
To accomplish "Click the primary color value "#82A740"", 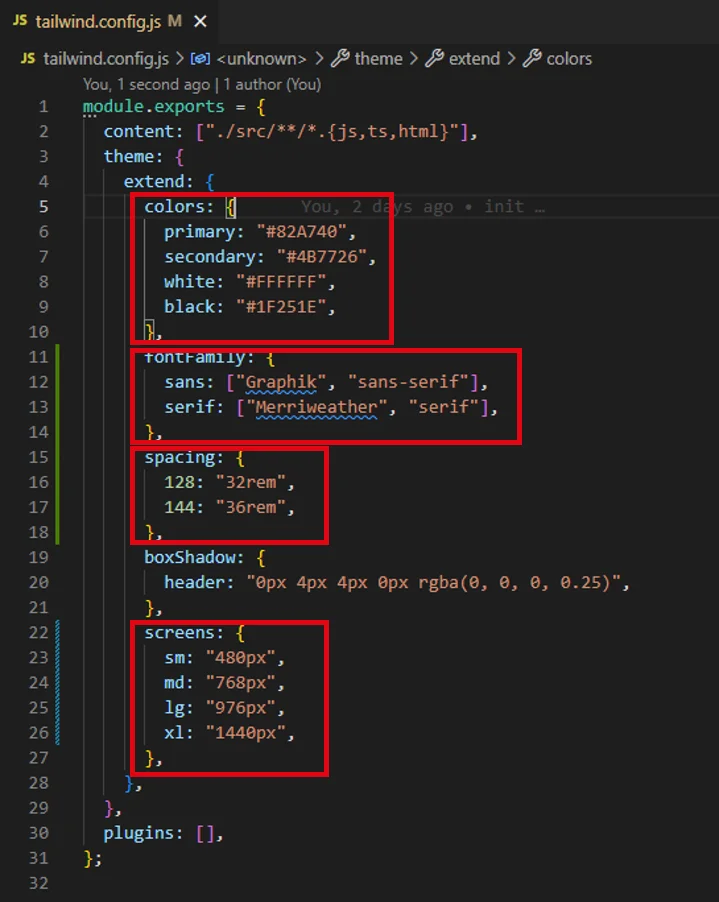I will [301, 232].
